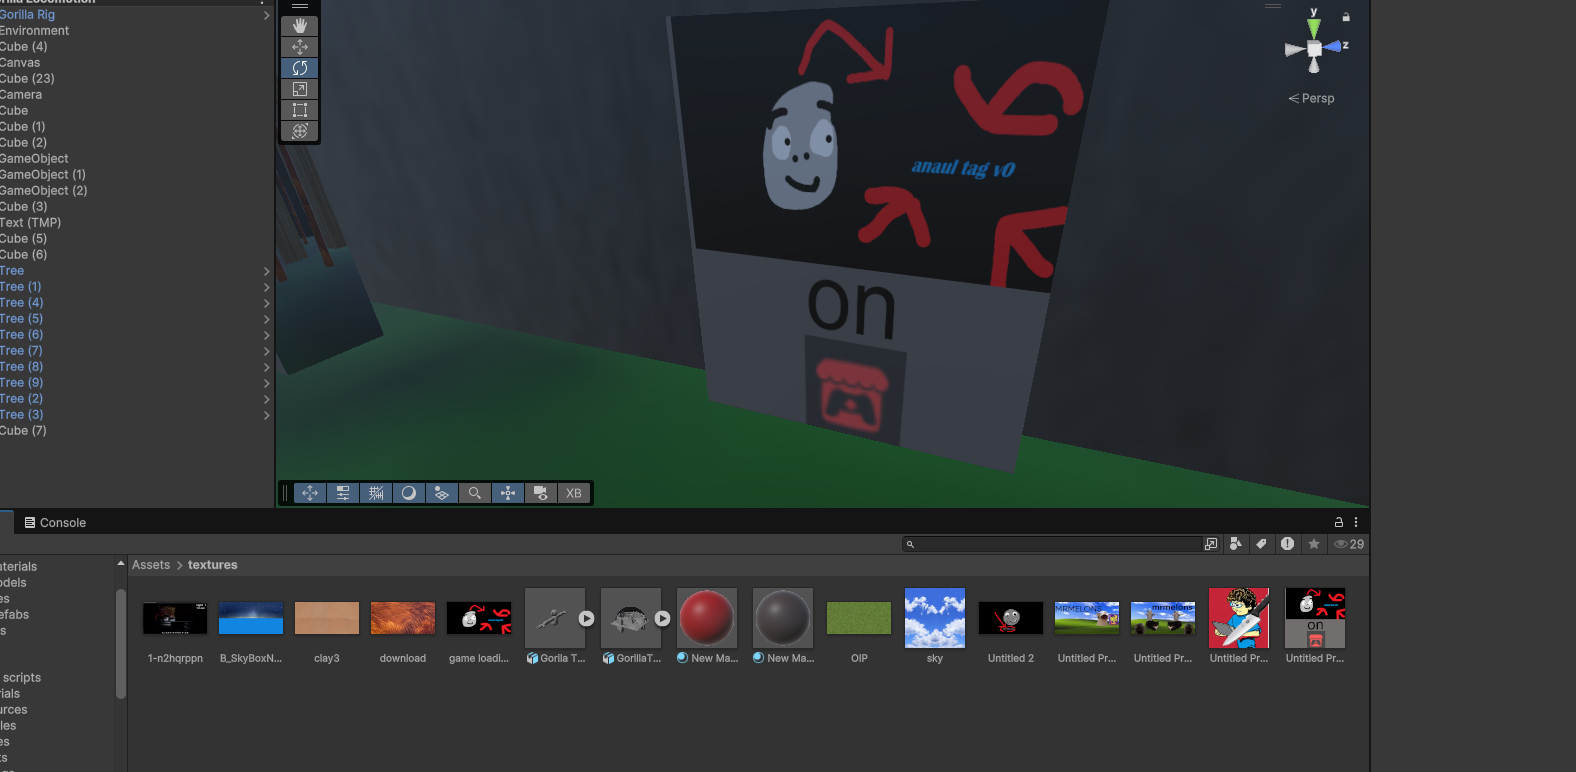Expand the Gorilla T... prefab asset arrow
The width and height of the screenshot is (1576, 772).
(x=587, y=619)
